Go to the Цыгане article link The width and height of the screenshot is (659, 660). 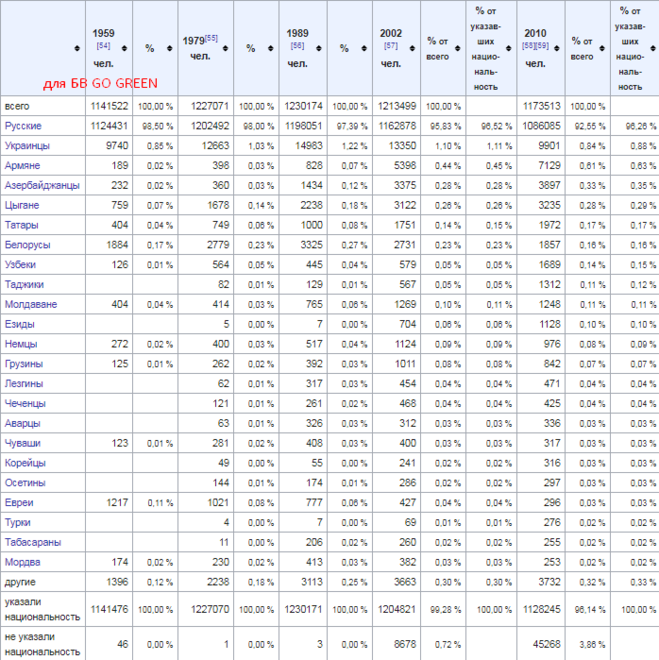click(22, 205)
